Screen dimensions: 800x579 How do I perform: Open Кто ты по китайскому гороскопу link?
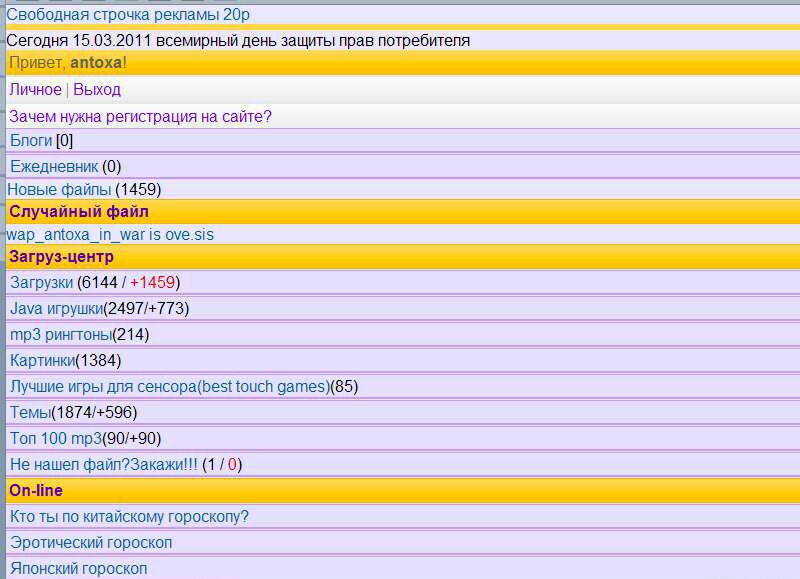pos(129,517)
